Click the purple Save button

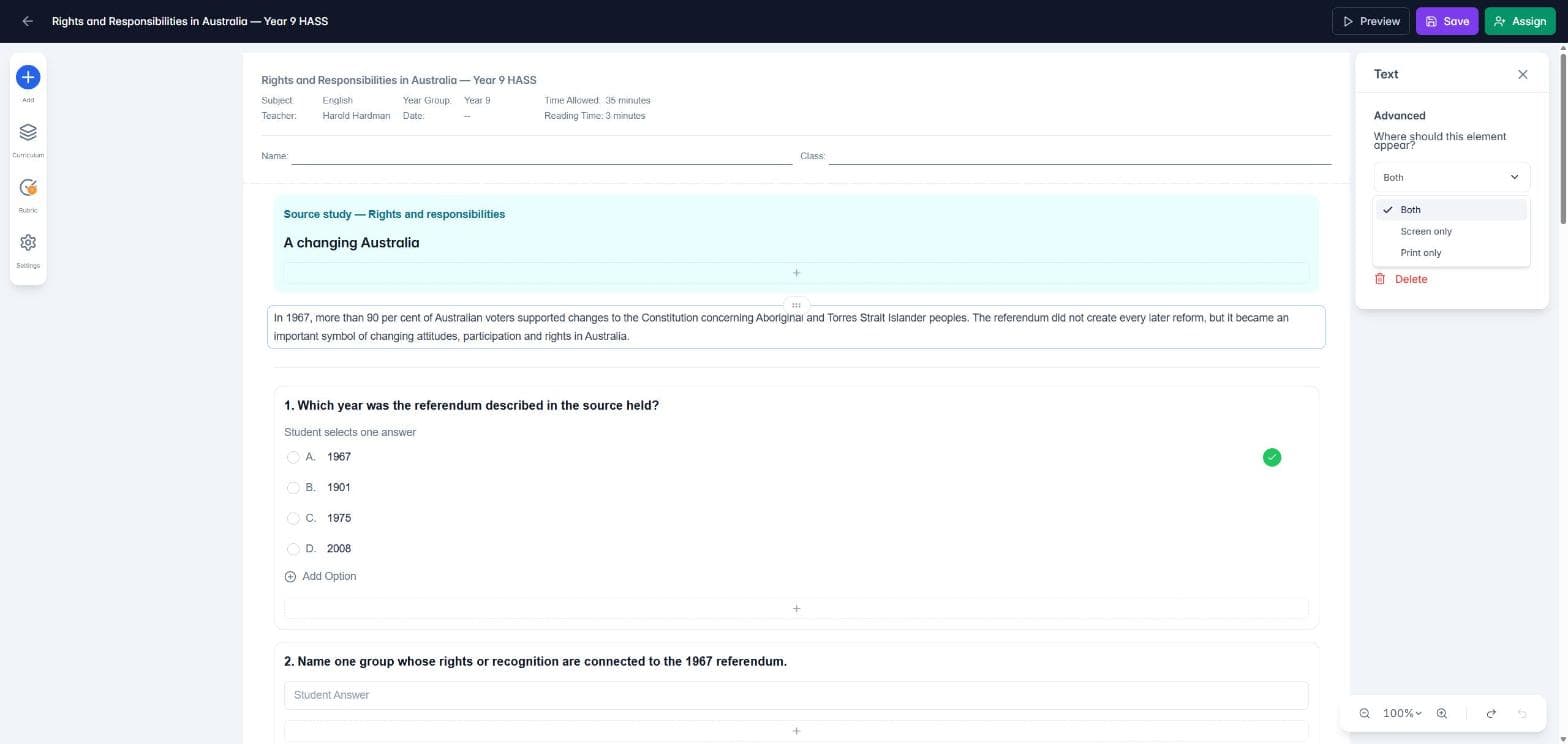pyautogui.click(x=1447, y=21)
